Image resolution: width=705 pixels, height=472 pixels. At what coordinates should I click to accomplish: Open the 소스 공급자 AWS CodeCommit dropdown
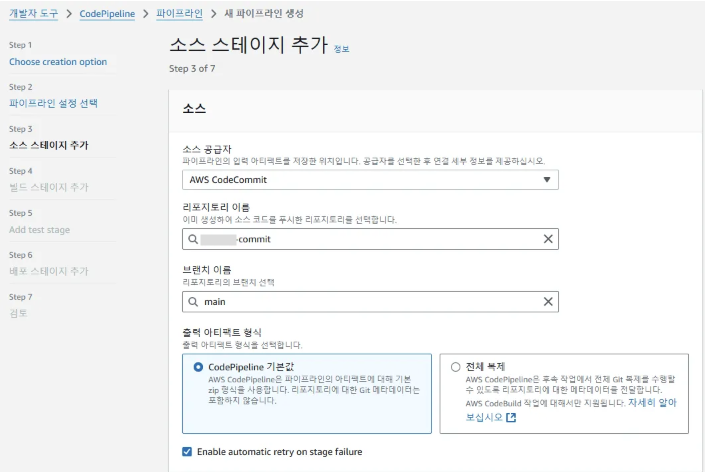pyautogui.click(x=370, y=180)
